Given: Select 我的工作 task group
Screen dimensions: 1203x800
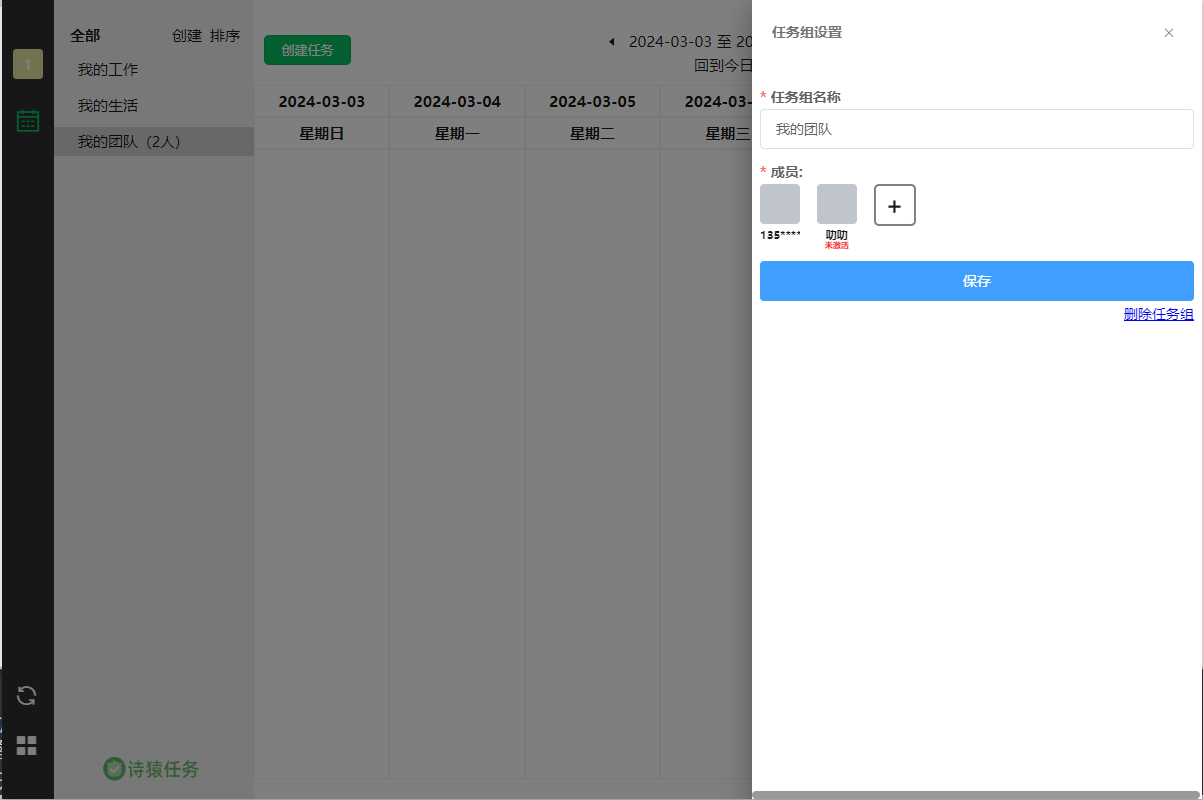Looking at the screenshot, I should pyautogui.click(x=108, y=70).
